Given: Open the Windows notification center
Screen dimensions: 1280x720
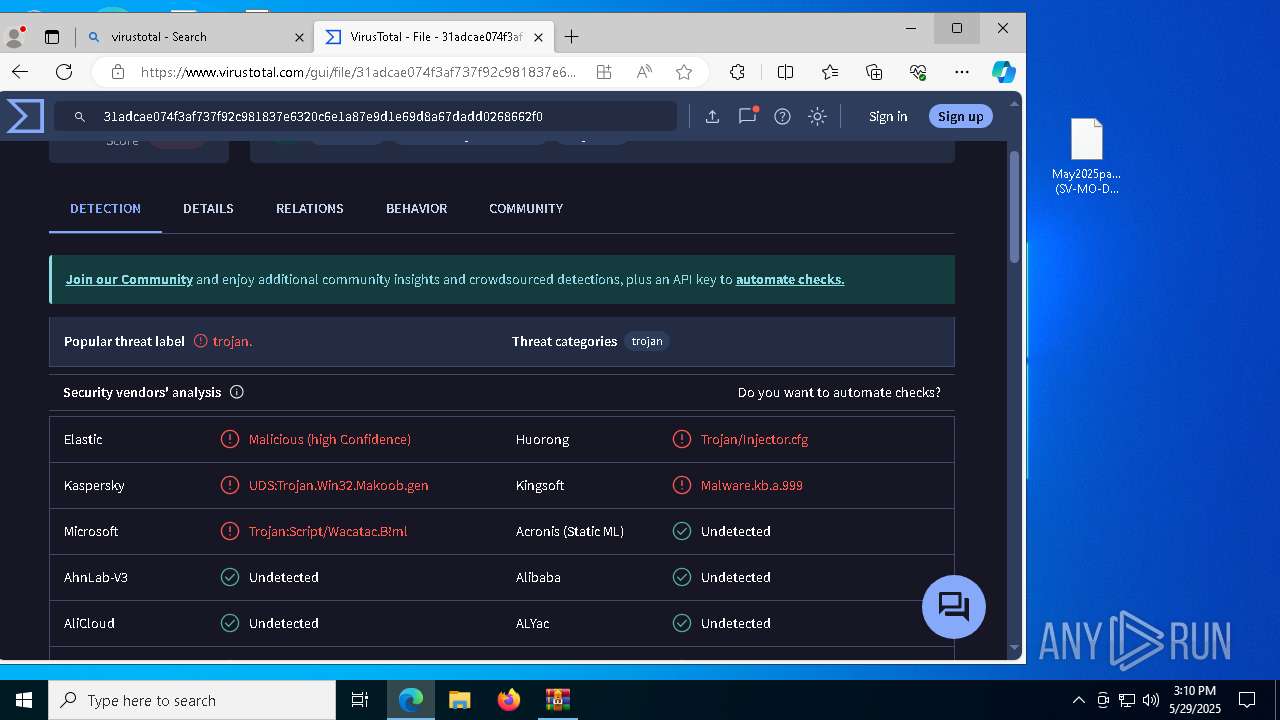Looking at the screenshot, I should [1247, 700].
